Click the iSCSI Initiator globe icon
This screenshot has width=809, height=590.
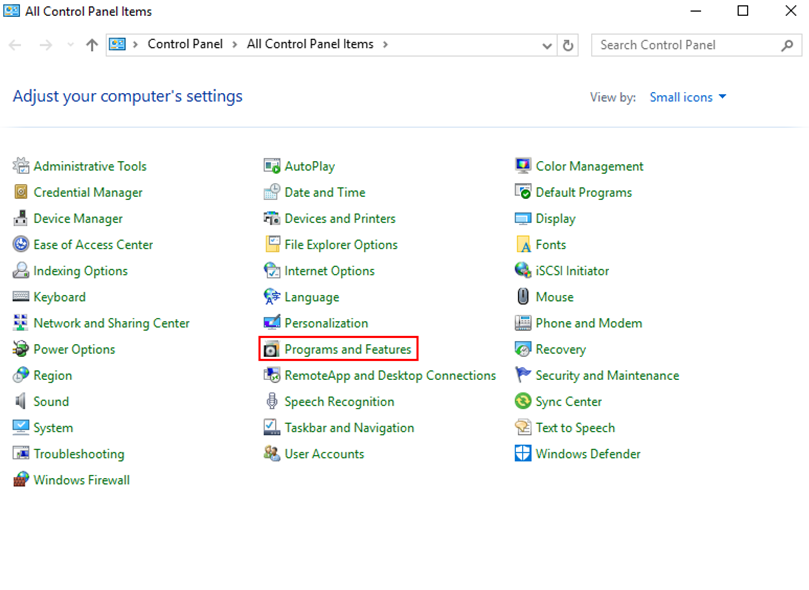(523, 270)
